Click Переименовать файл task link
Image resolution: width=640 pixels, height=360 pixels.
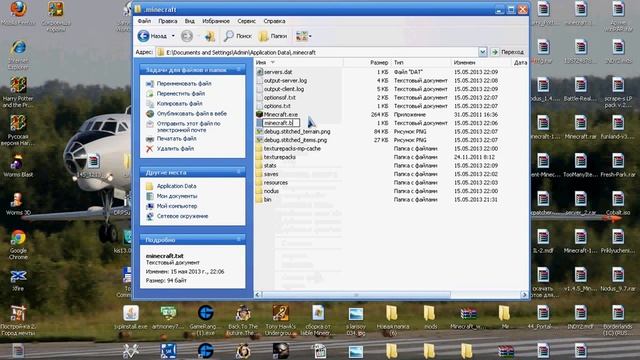tap(184, 83)
